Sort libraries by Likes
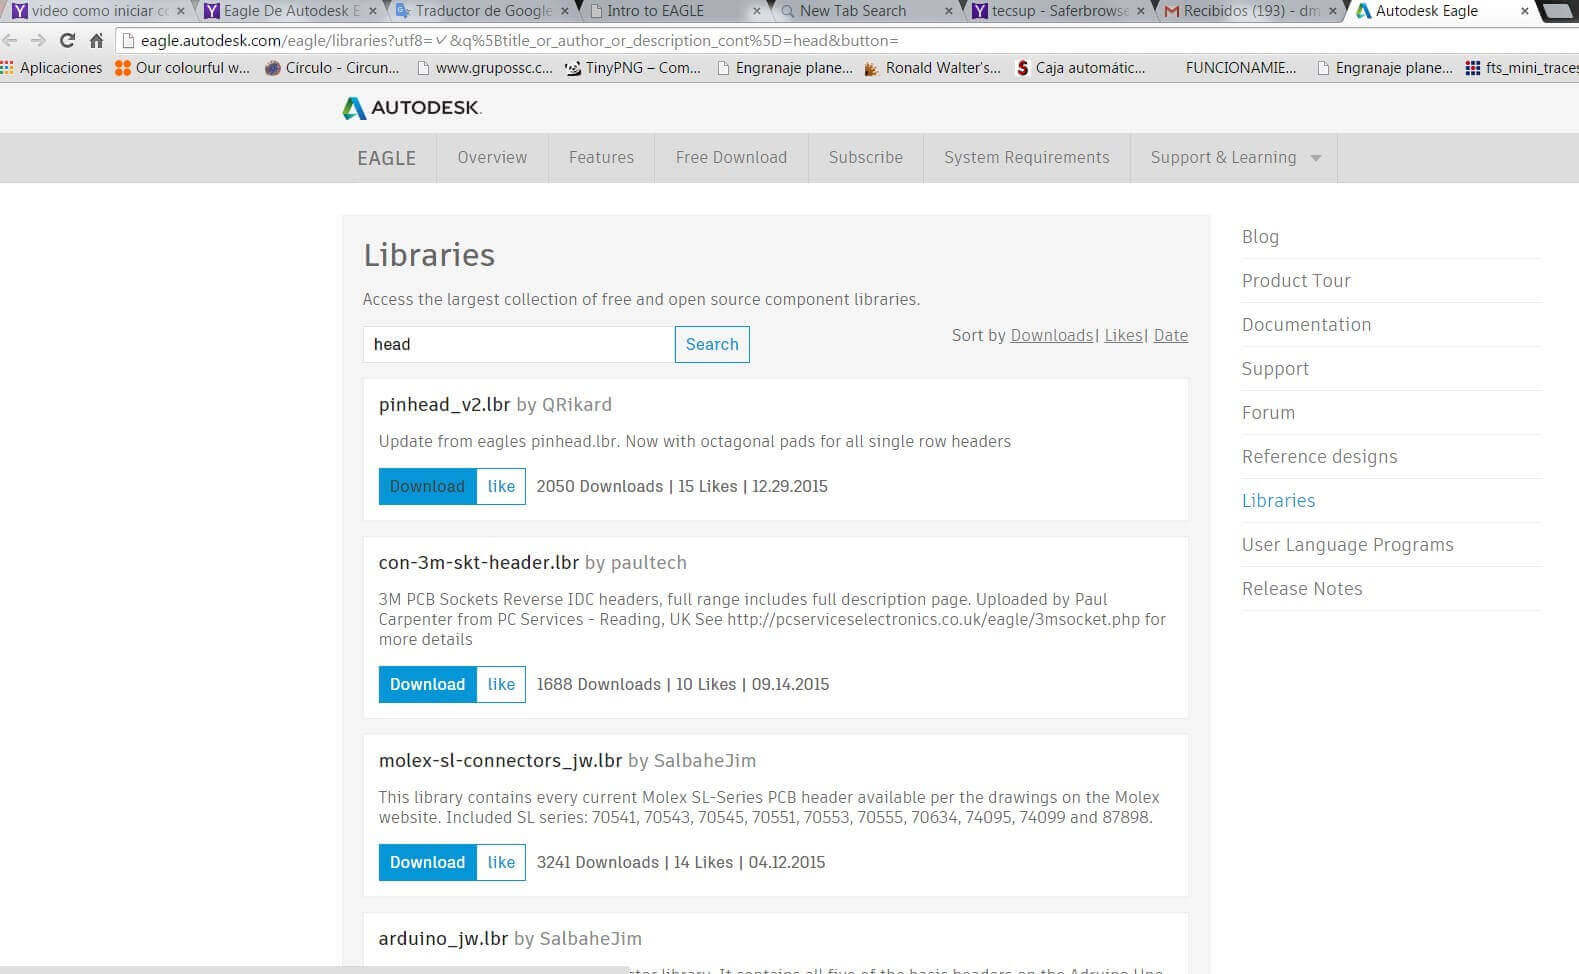1579x974 pixels. [1123, 336]
